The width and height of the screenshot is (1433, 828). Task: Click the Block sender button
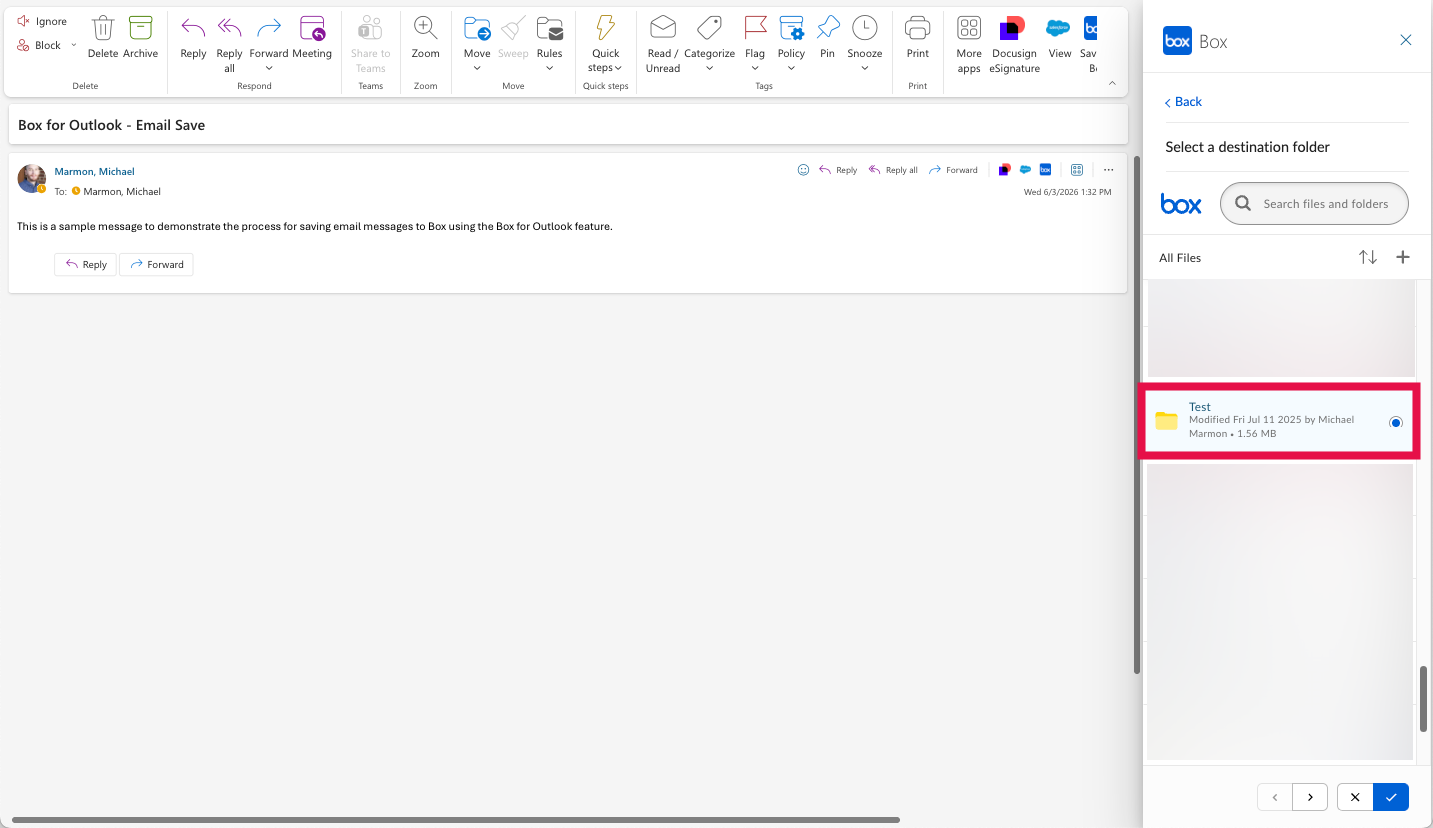click(x=39, y=45)
